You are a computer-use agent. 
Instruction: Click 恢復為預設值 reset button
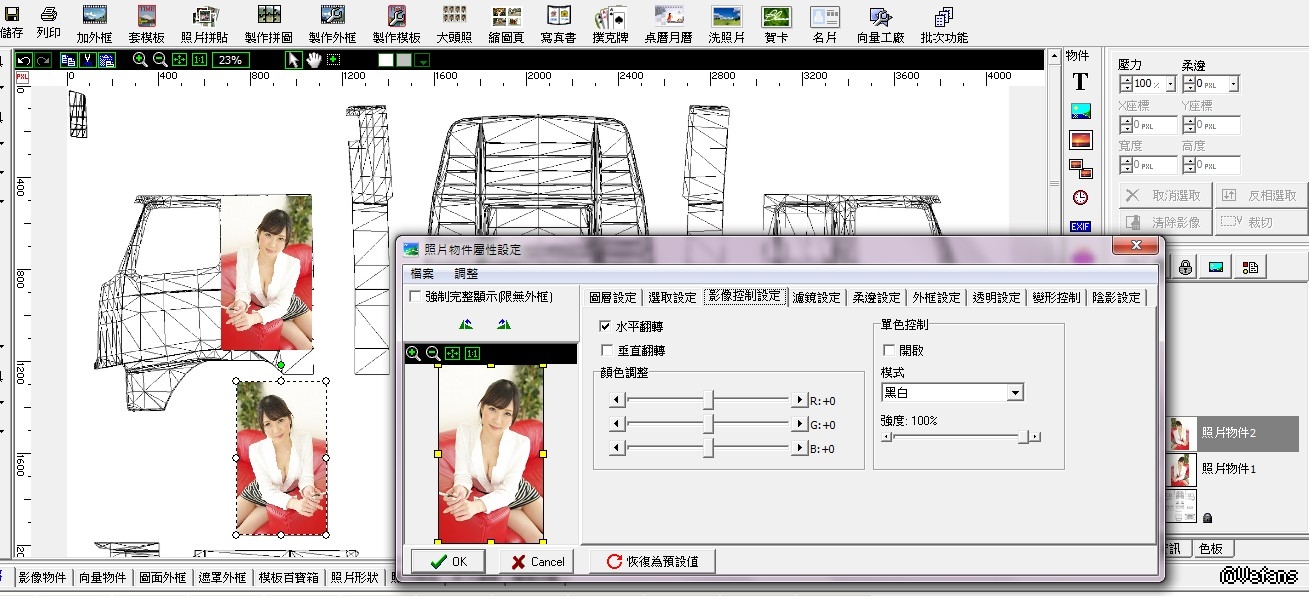[652, 562]
